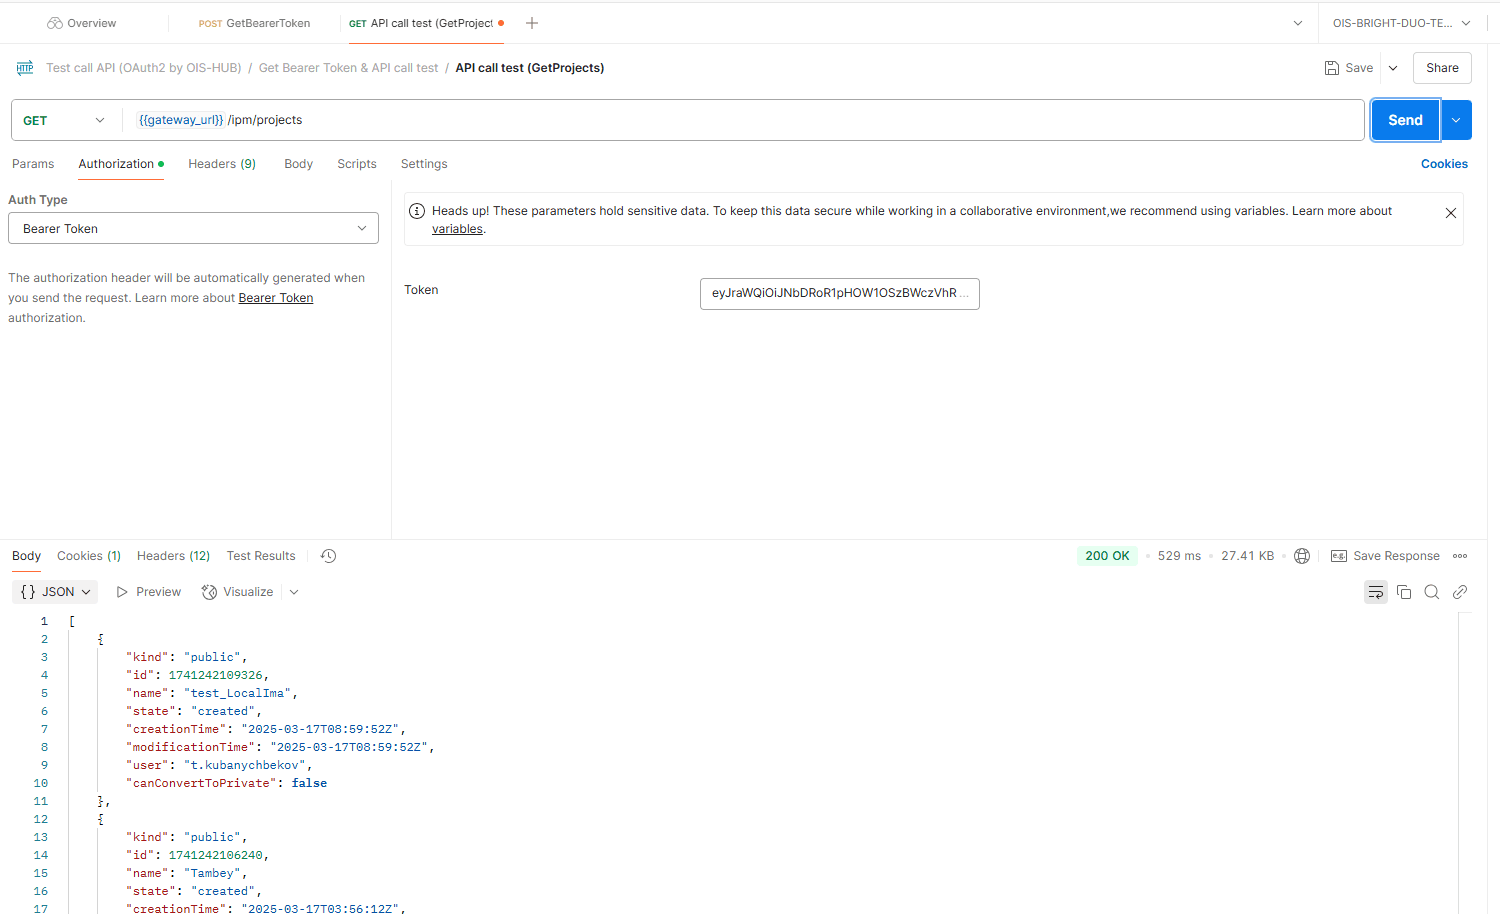This screenshot has height=914, width=1500.
Task: Add a new request tab with plus icon
Action: click(x=532, y=23)
